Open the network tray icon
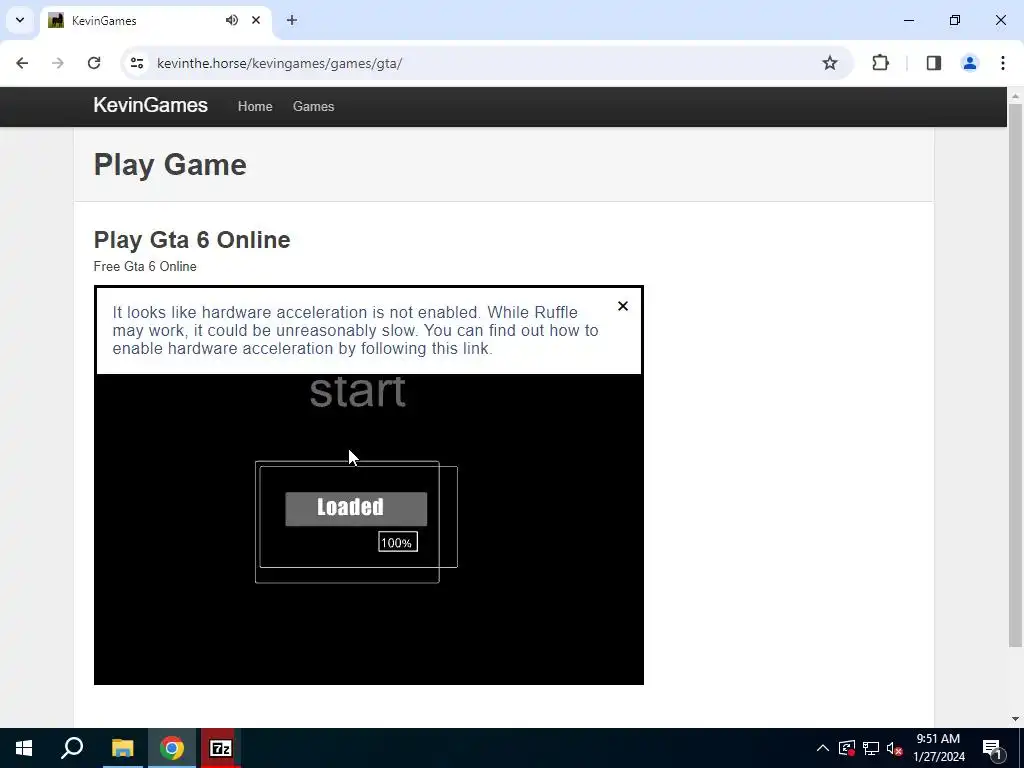The image size is (1024, 768). [871, 748]
